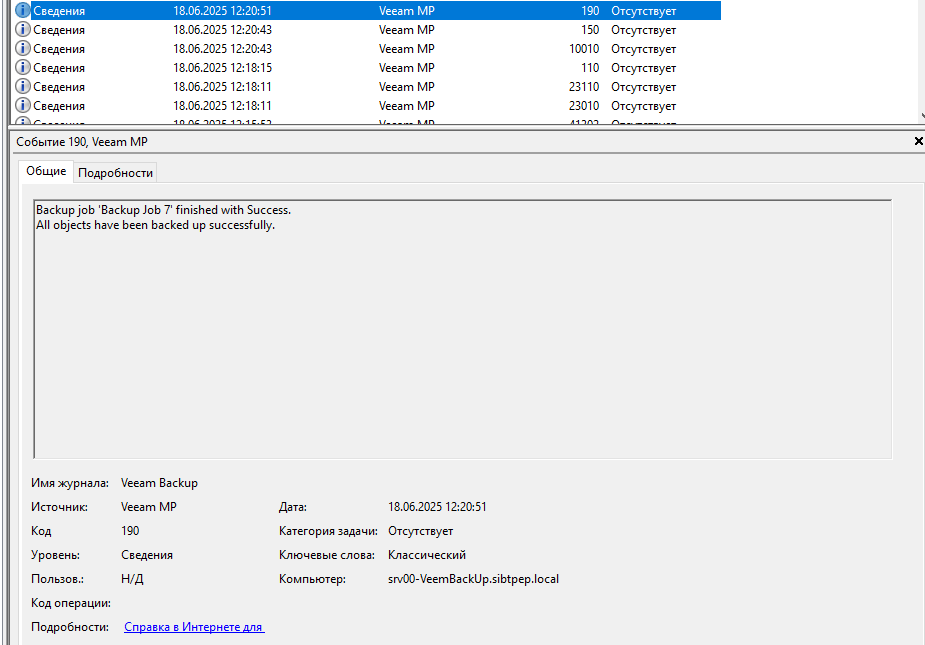925x645 pixels.
Task: Select event code 23110 cell
Action: (x=583, y=87)
